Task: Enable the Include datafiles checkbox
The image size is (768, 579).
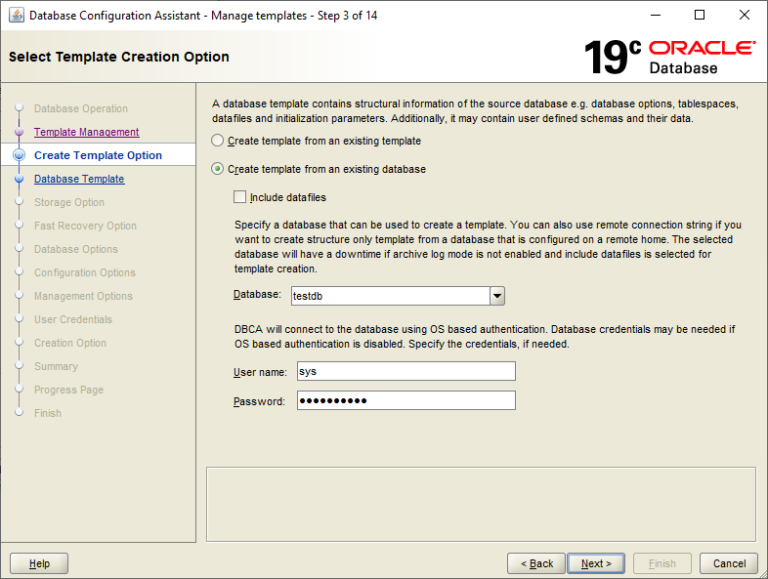Action: click(240, 197)
